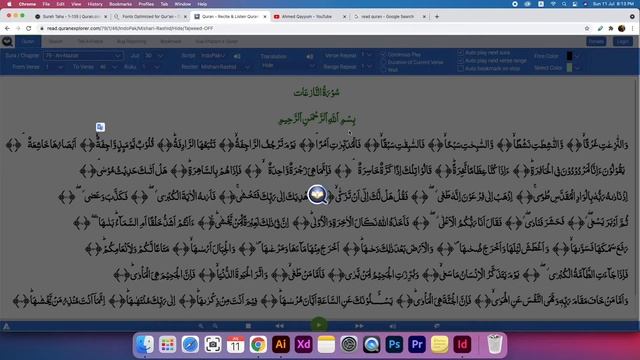
Task: Open Launchpad from the Dock
Action: 167,344
